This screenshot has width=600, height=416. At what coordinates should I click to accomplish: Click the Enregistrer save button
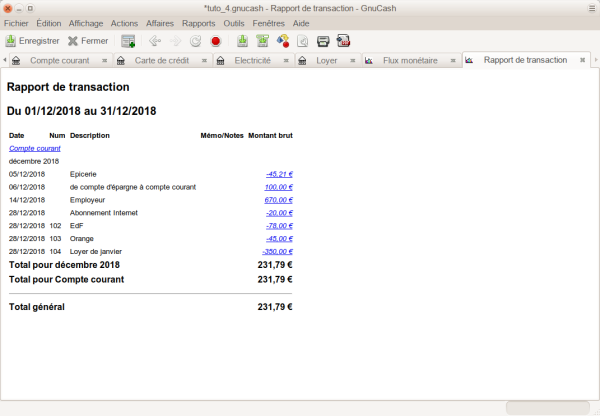32,41
